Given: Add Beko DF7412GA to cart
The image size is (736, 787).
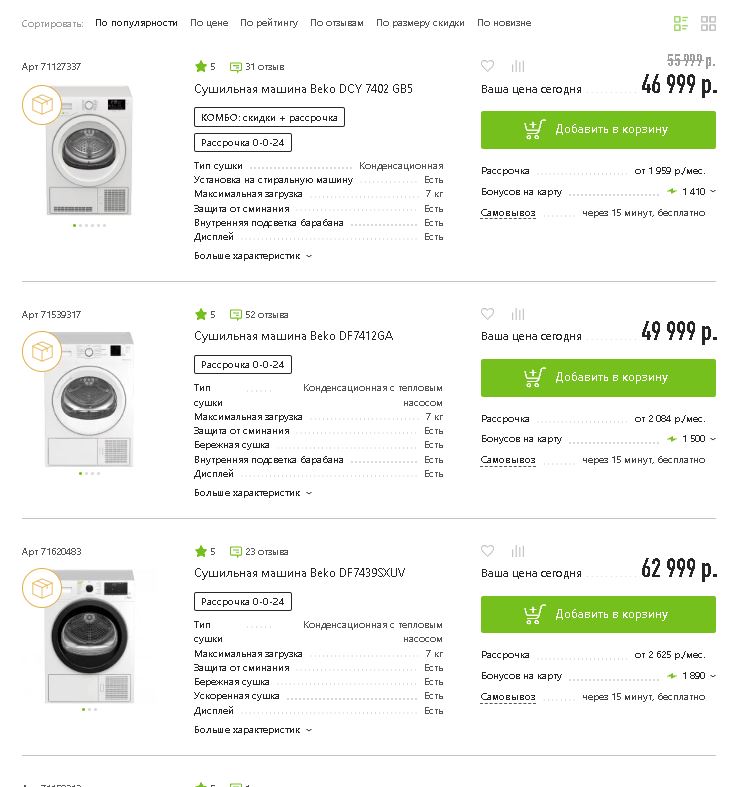Looking at the screenshot, I should point(598,377).
